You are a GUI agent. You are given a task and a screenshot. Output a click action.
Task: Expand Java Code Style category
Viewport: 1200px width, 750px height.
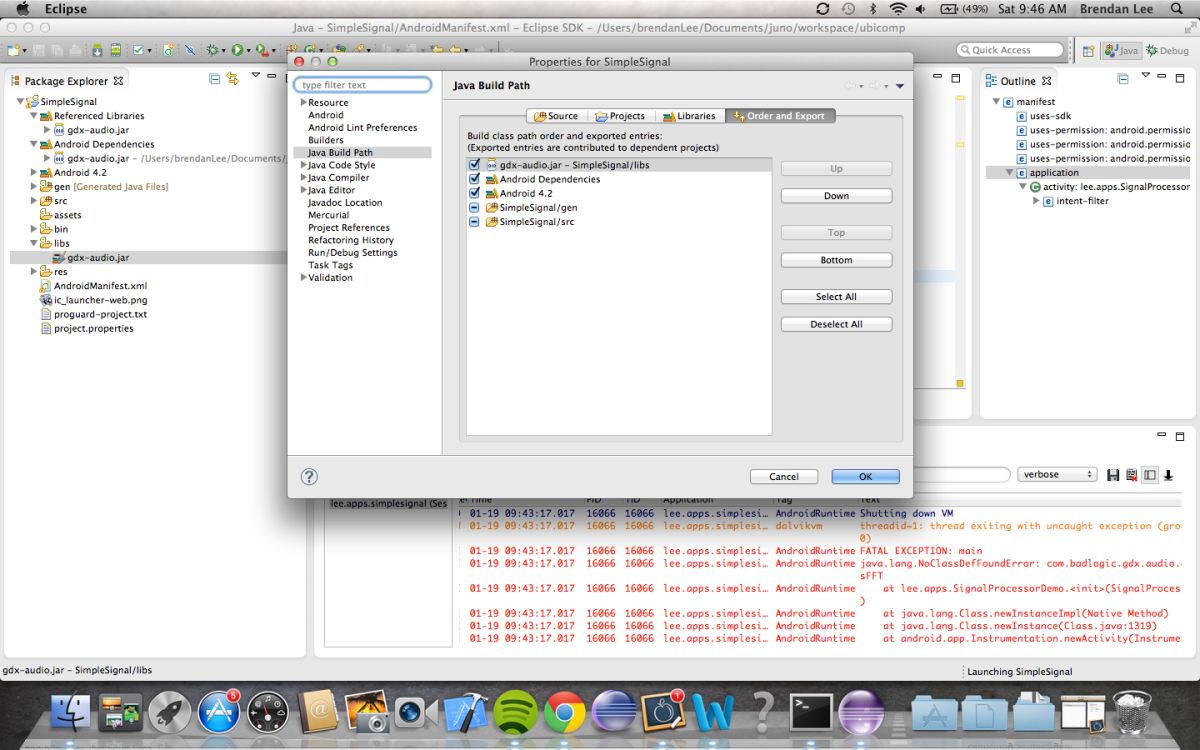click(303, 165)
